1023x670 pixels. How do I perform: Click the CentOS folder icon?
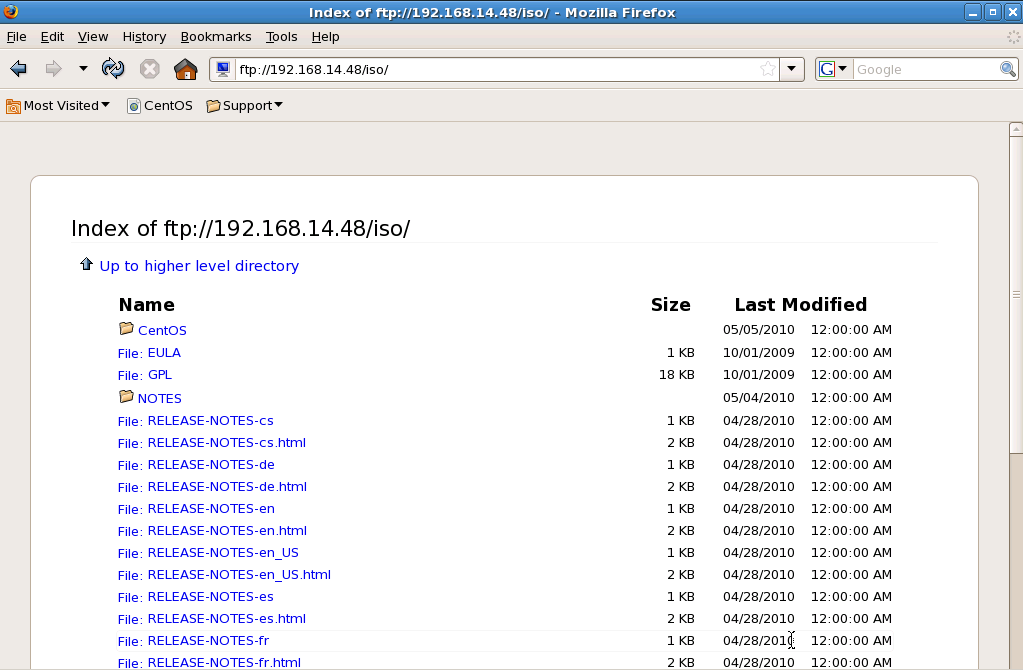pyautogui.click(x=126, y=328)
